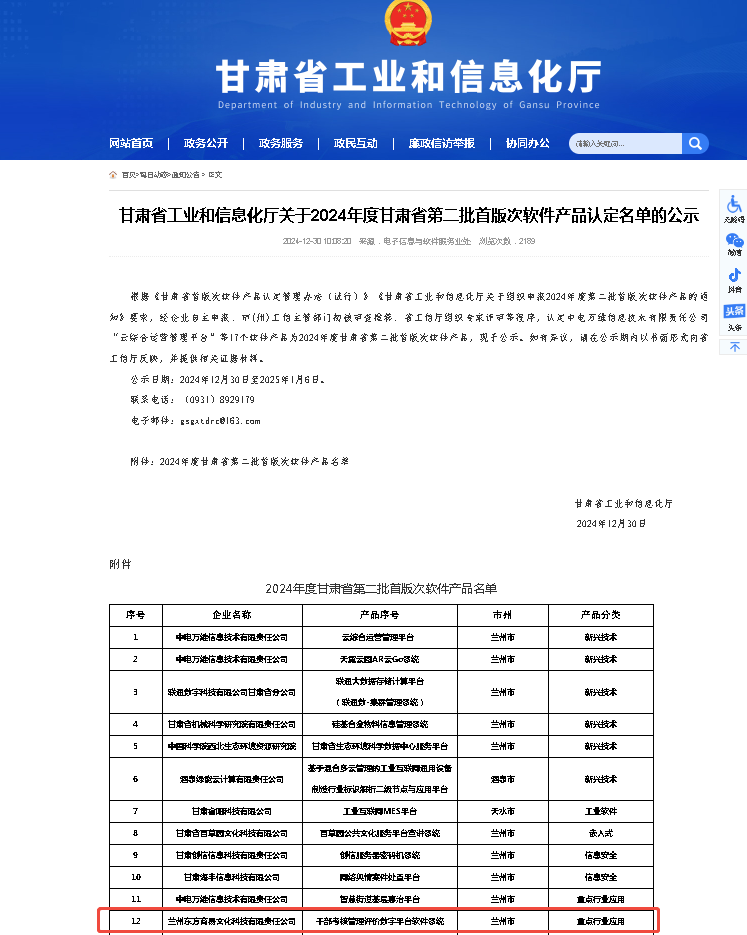
Task: Click the national emblem at page top
Action: 408,22
